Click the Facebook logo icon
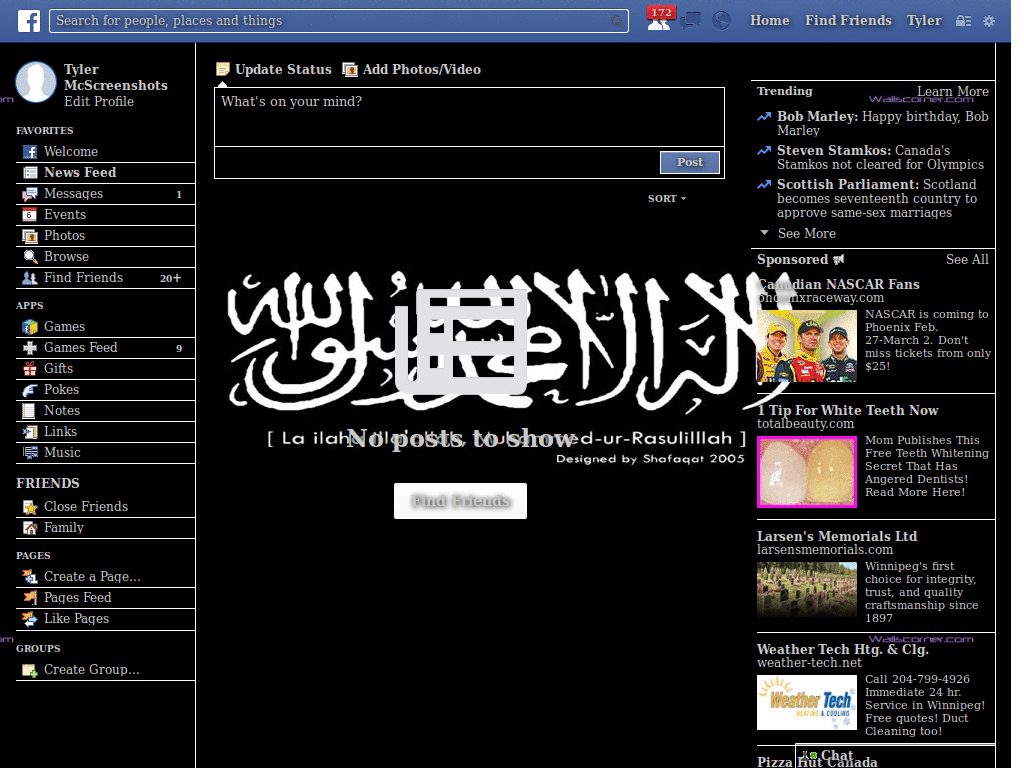The height and width of the screenshot is (768, 1024). tap(28, 21)
